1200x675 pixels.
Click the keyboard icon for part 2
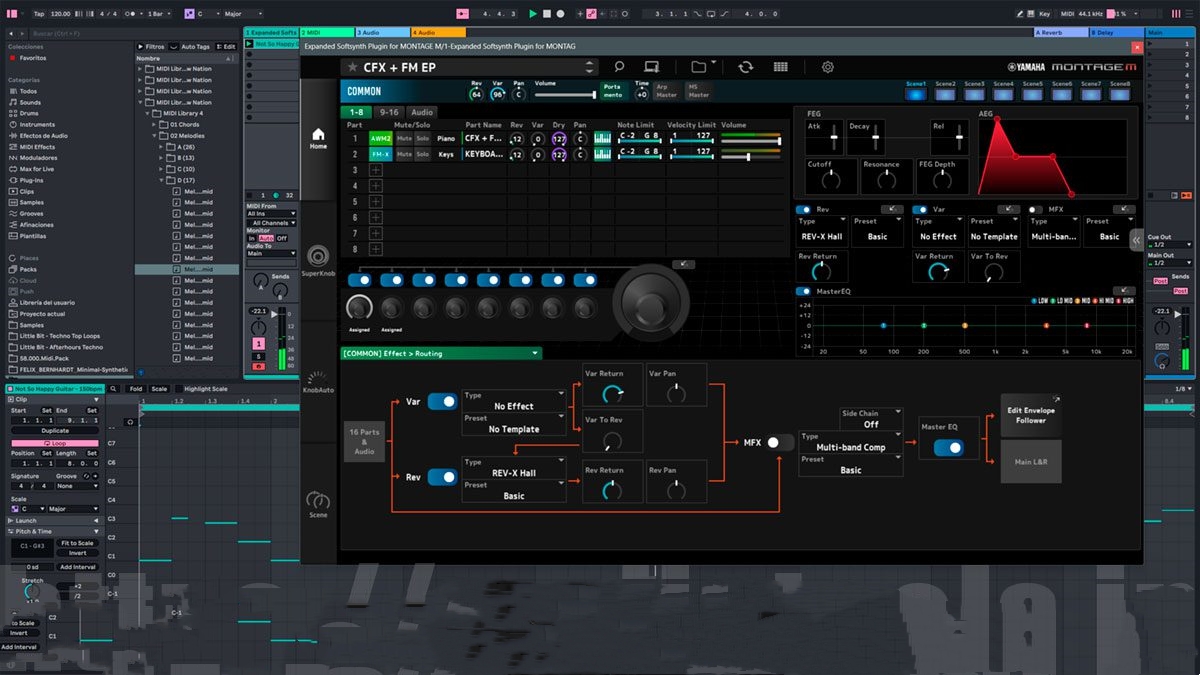[602, 154]
